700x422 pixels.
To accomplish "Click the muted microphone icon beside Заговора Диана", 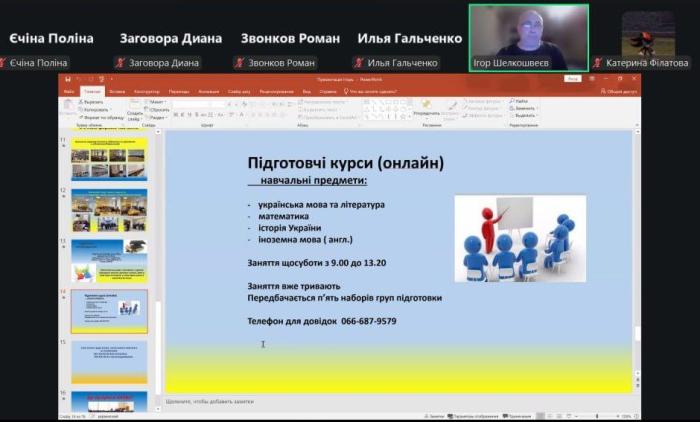I will coord(120,63).
